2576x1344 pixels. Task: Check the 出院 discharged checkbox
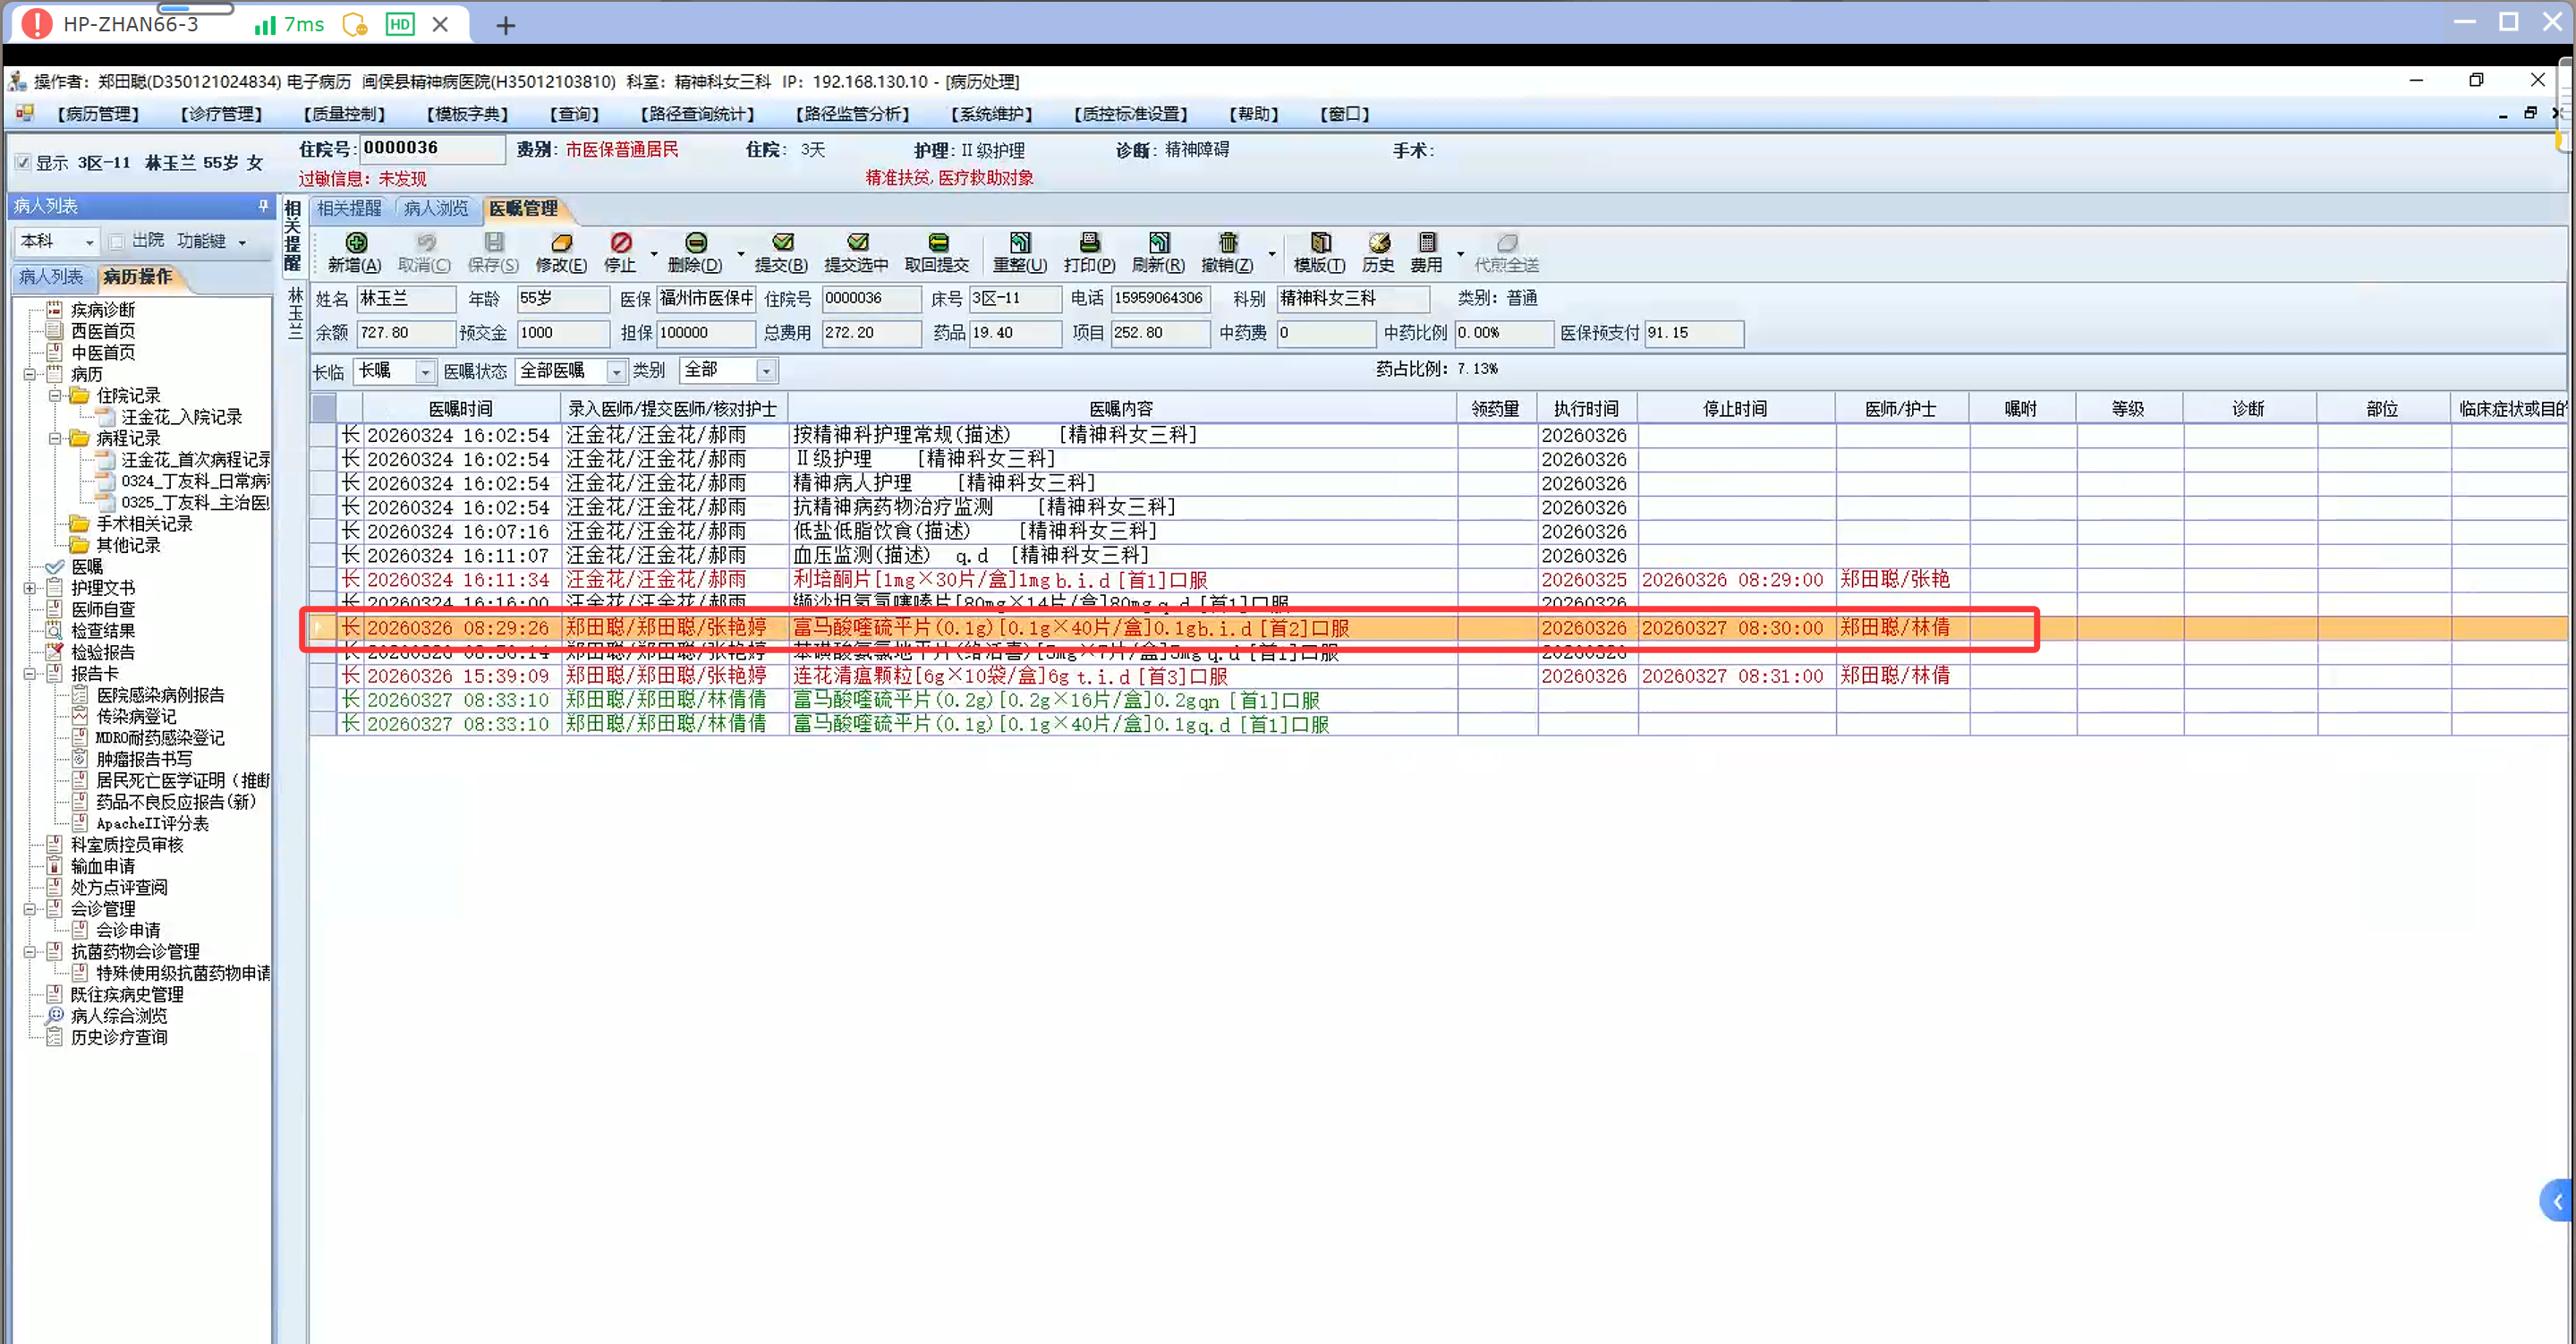point(117,241)
